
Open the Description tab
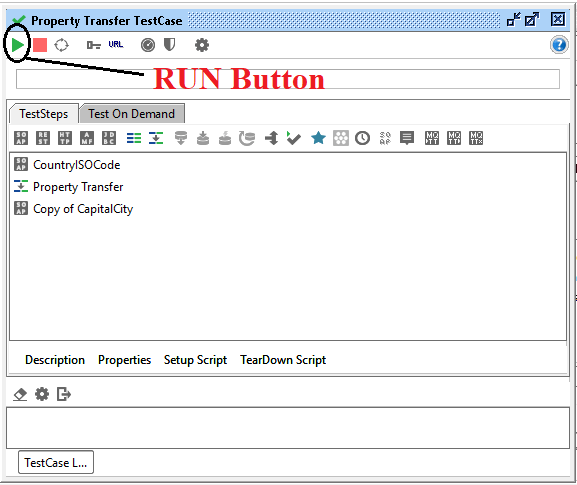[55, 360]
